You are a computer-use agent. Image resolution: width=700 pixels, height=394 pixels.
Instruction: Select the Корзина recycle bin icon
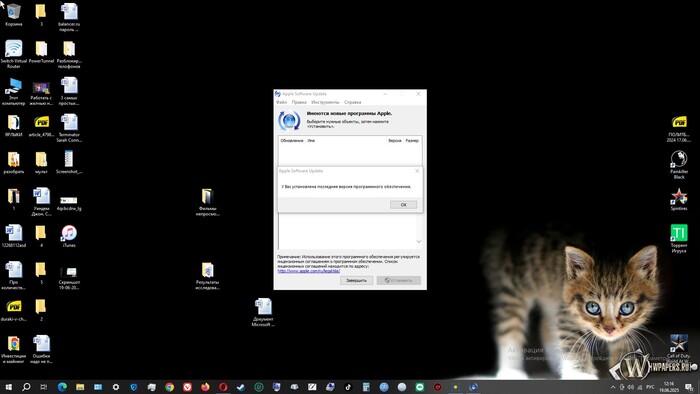coord(13,15)
